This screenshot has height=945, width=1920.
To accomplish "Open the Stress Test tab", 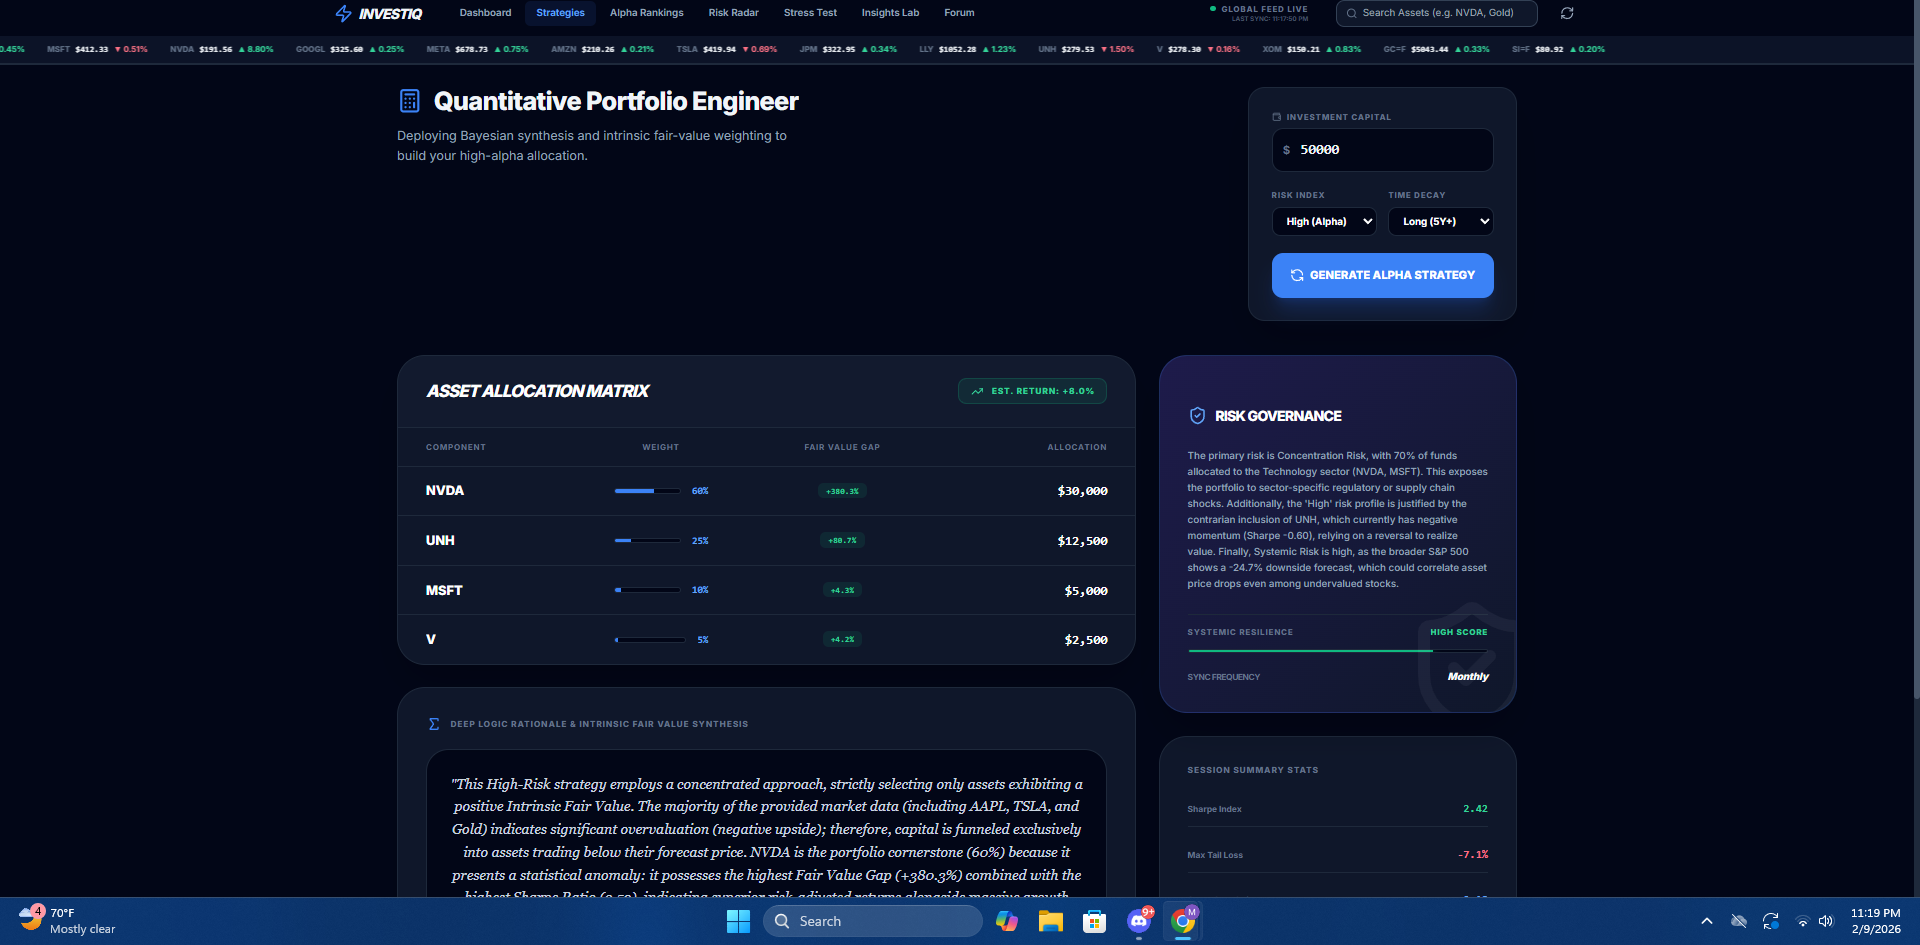I will click(x=810, y=13).
